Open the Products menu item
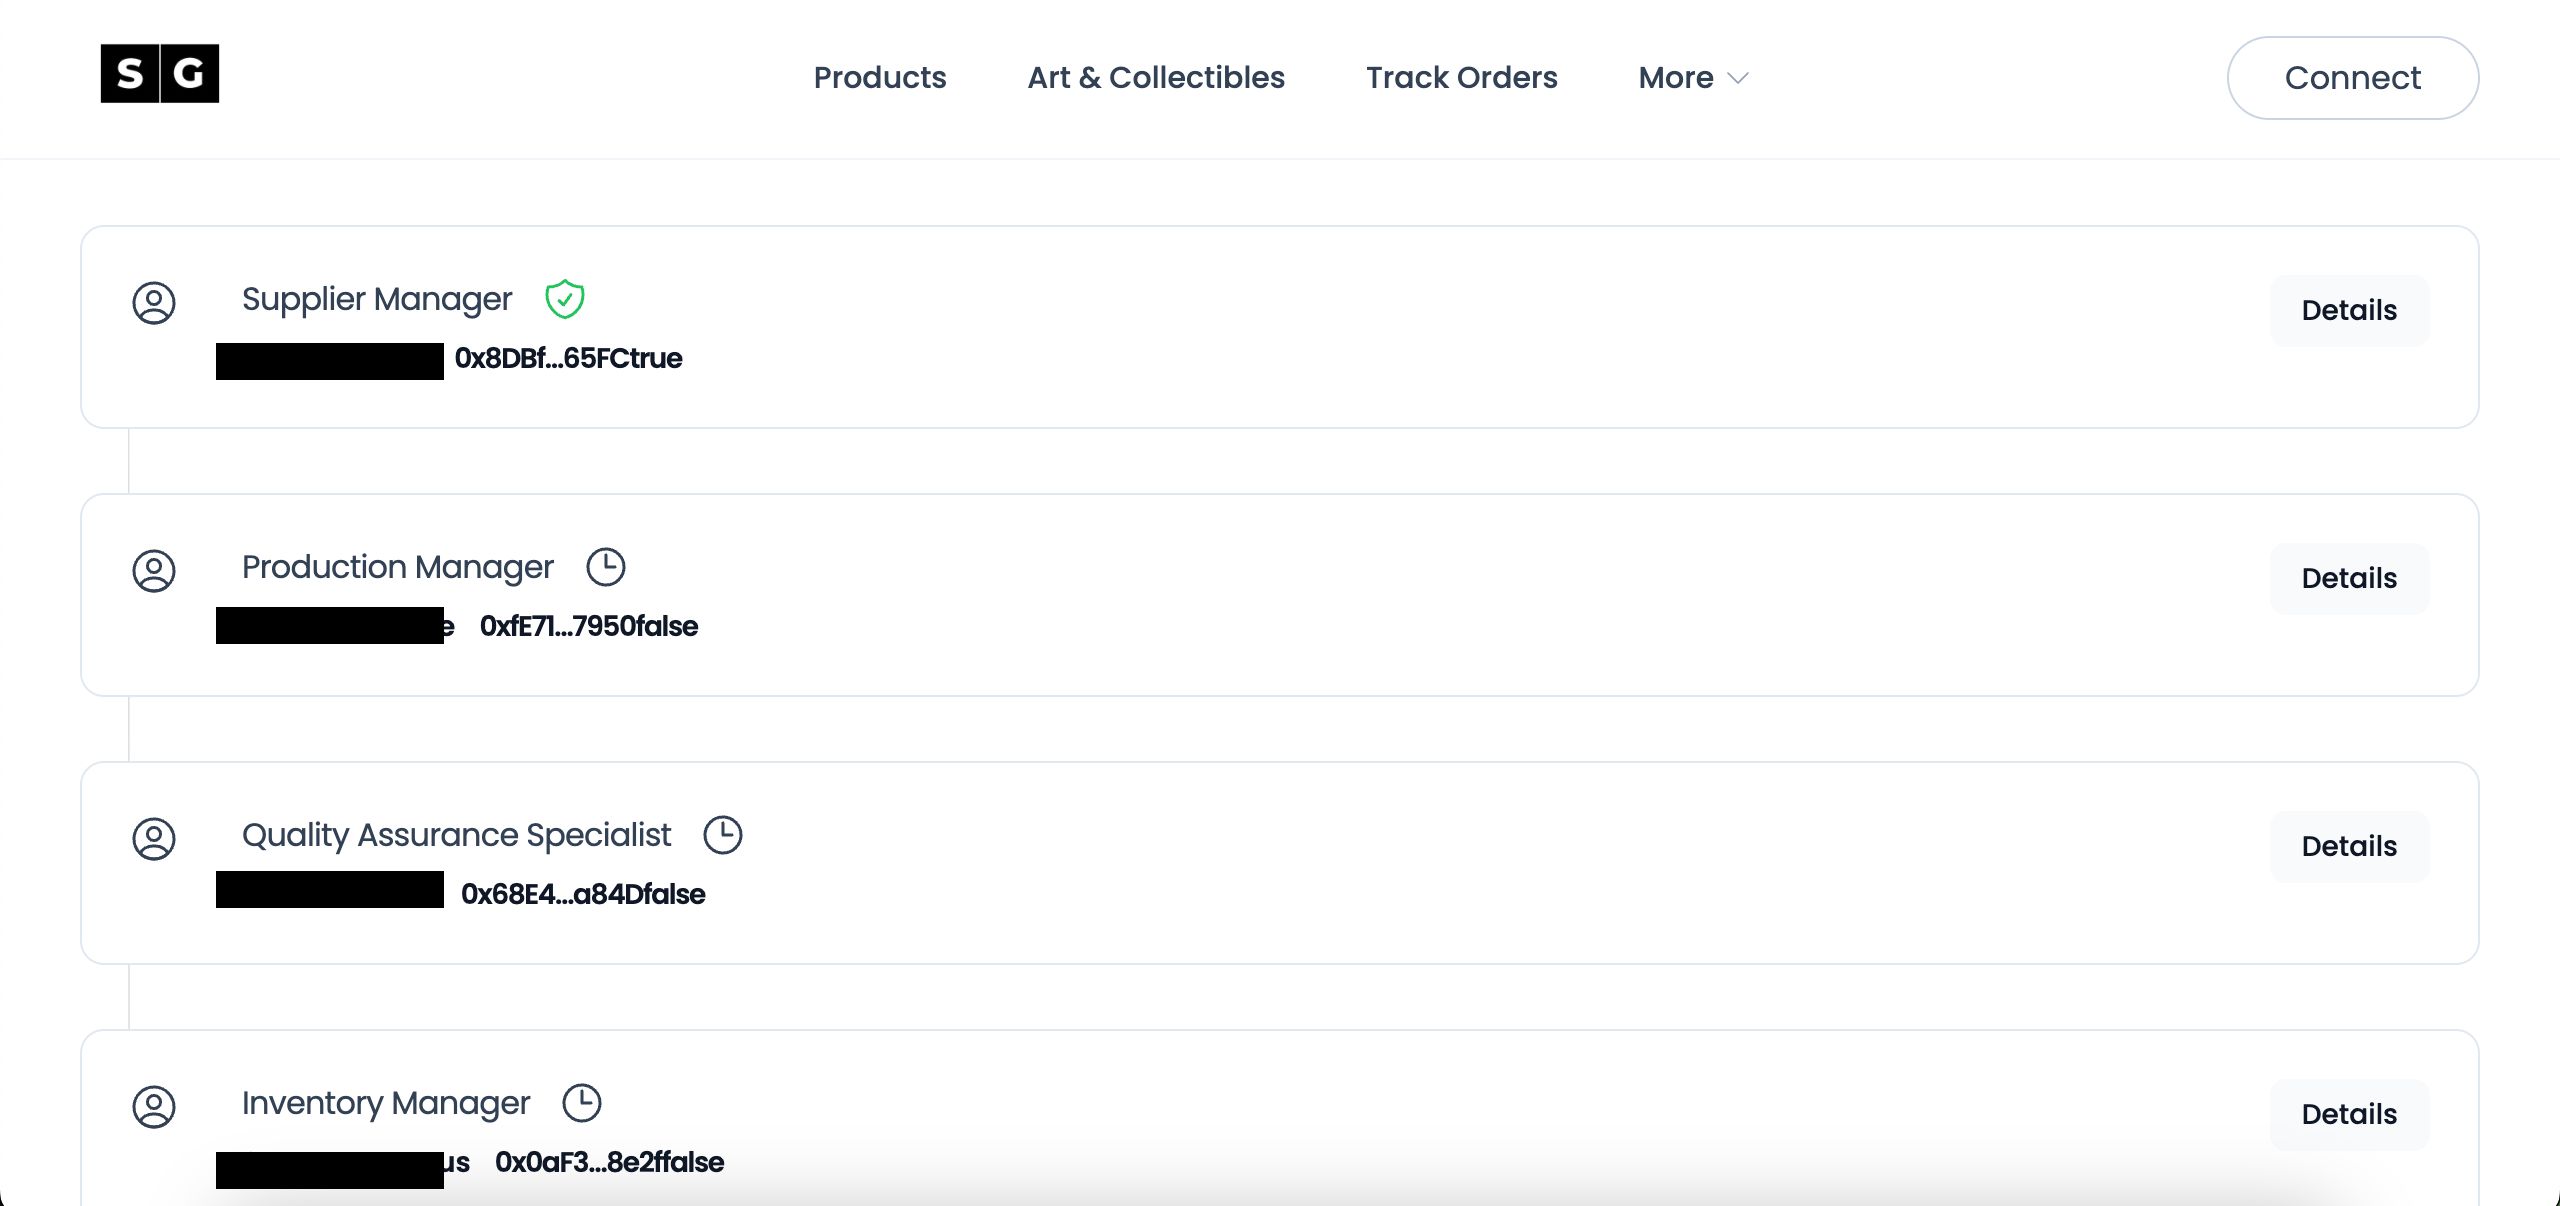Screen dimensions: 2560x1206 click(880, 77)
